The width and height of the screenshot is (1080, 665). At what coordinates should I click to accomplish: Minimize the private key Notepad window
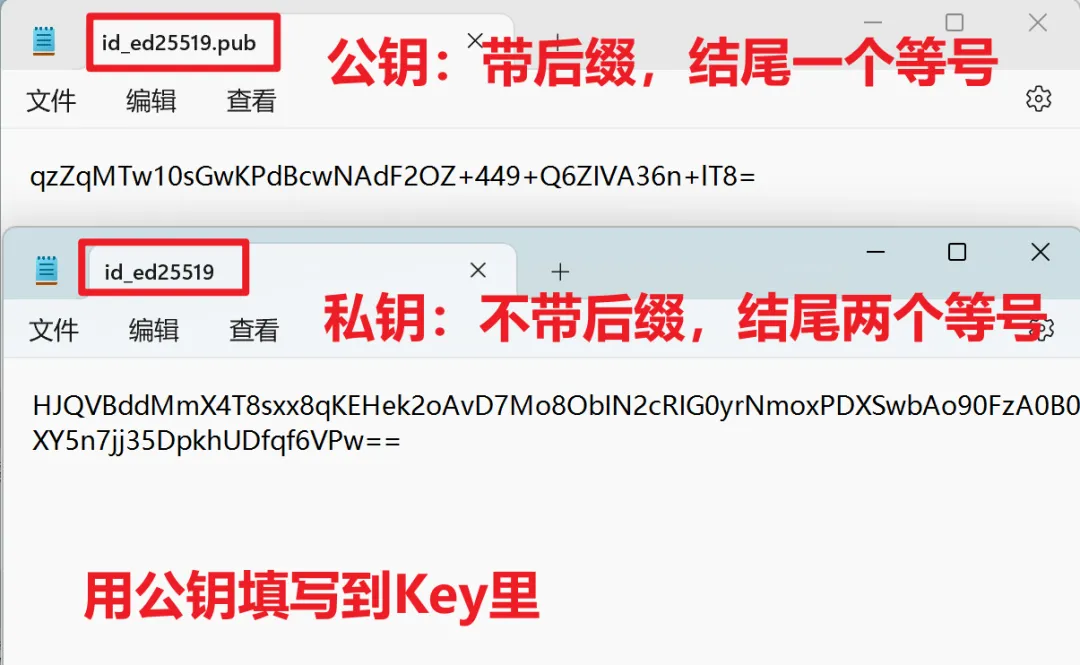tap(875, 252)
